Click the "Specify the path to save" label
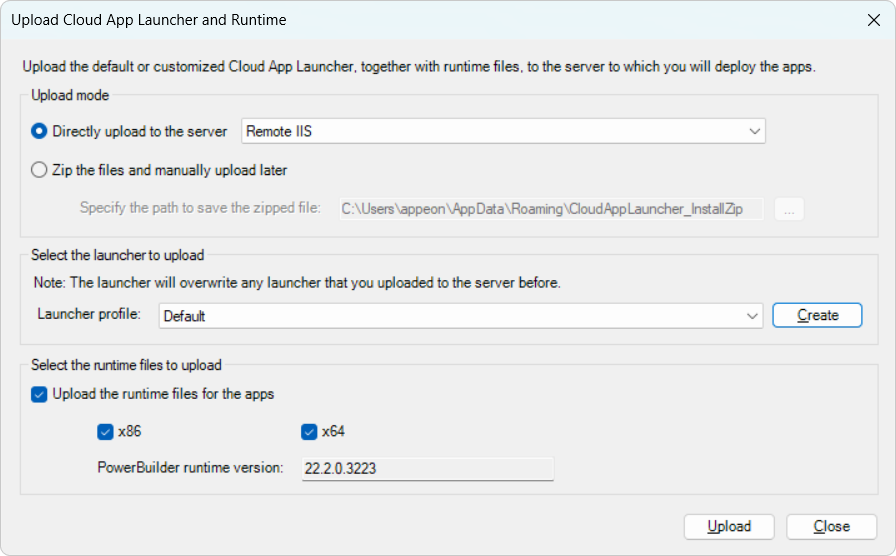 [x=200, y=208]
